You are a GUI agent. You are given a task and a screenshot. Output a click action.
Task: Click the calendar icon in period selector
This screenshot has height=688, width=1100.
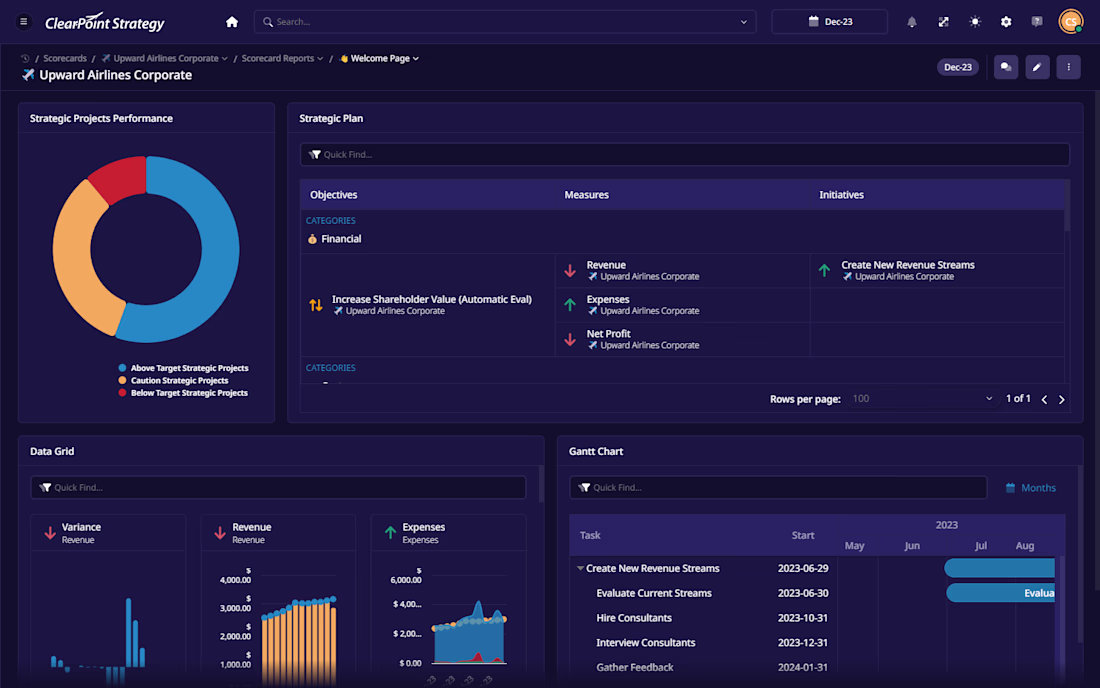coord(813,22)
